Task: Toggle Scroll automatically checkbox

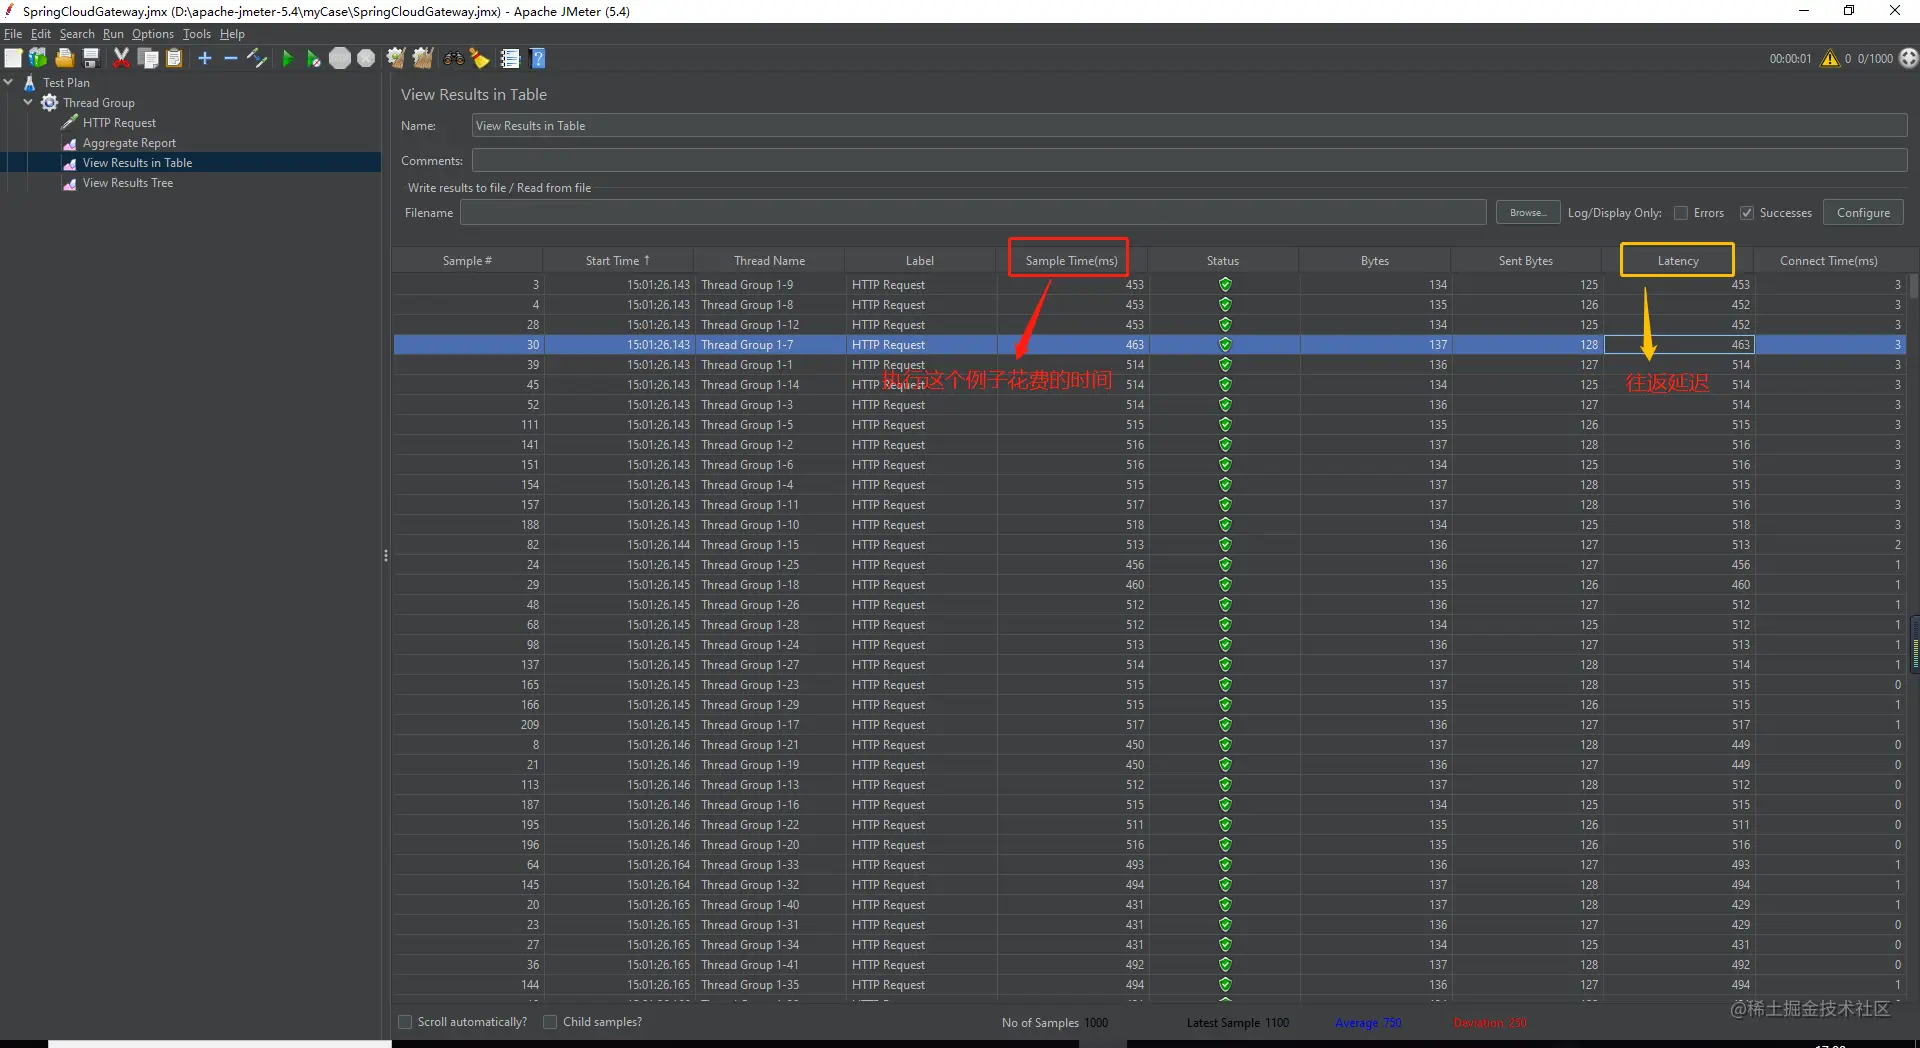Action: click(405, 1022)
